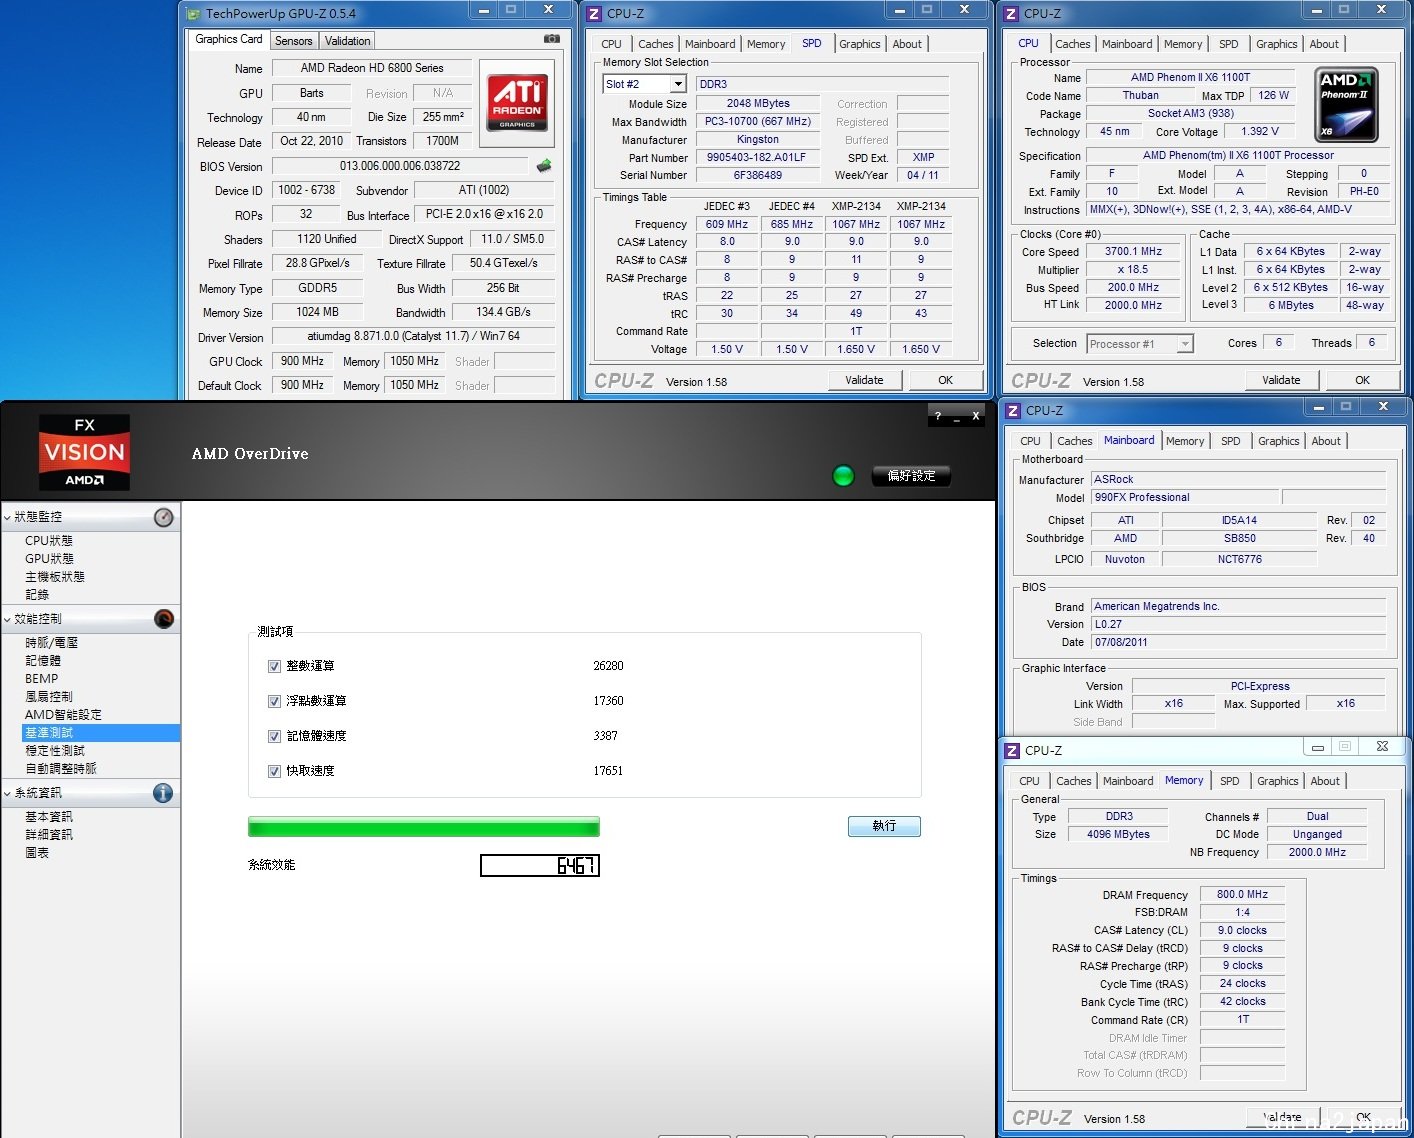Click the green benchmark progress bar

424,826
